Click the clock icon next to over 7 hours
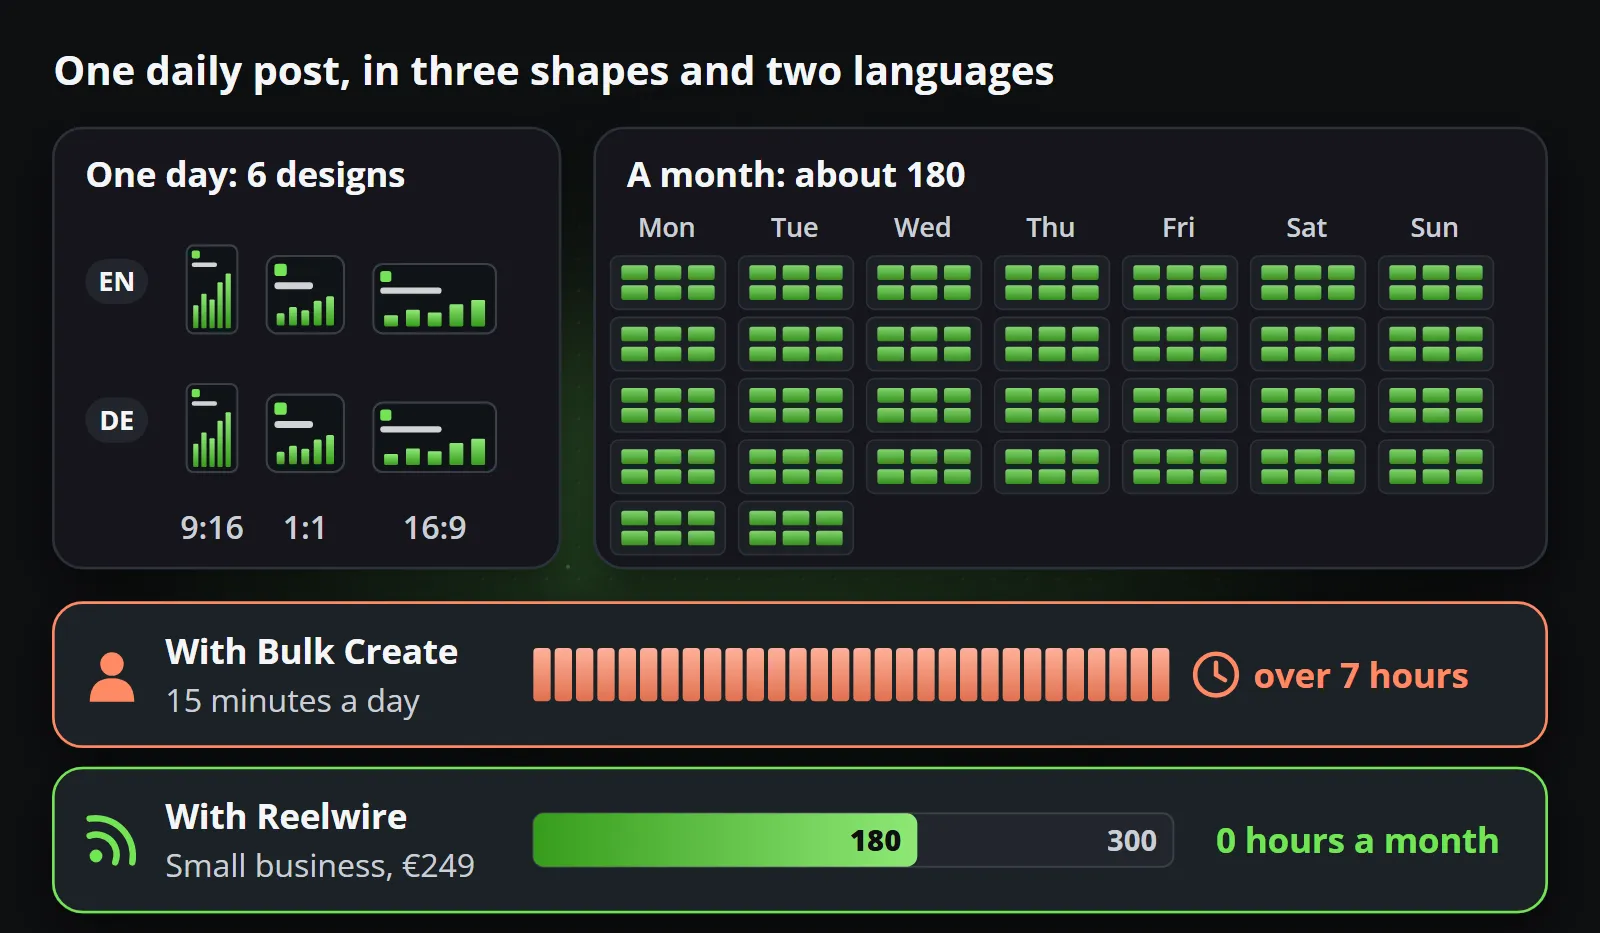1600x933 pixels. point(1216,675)
